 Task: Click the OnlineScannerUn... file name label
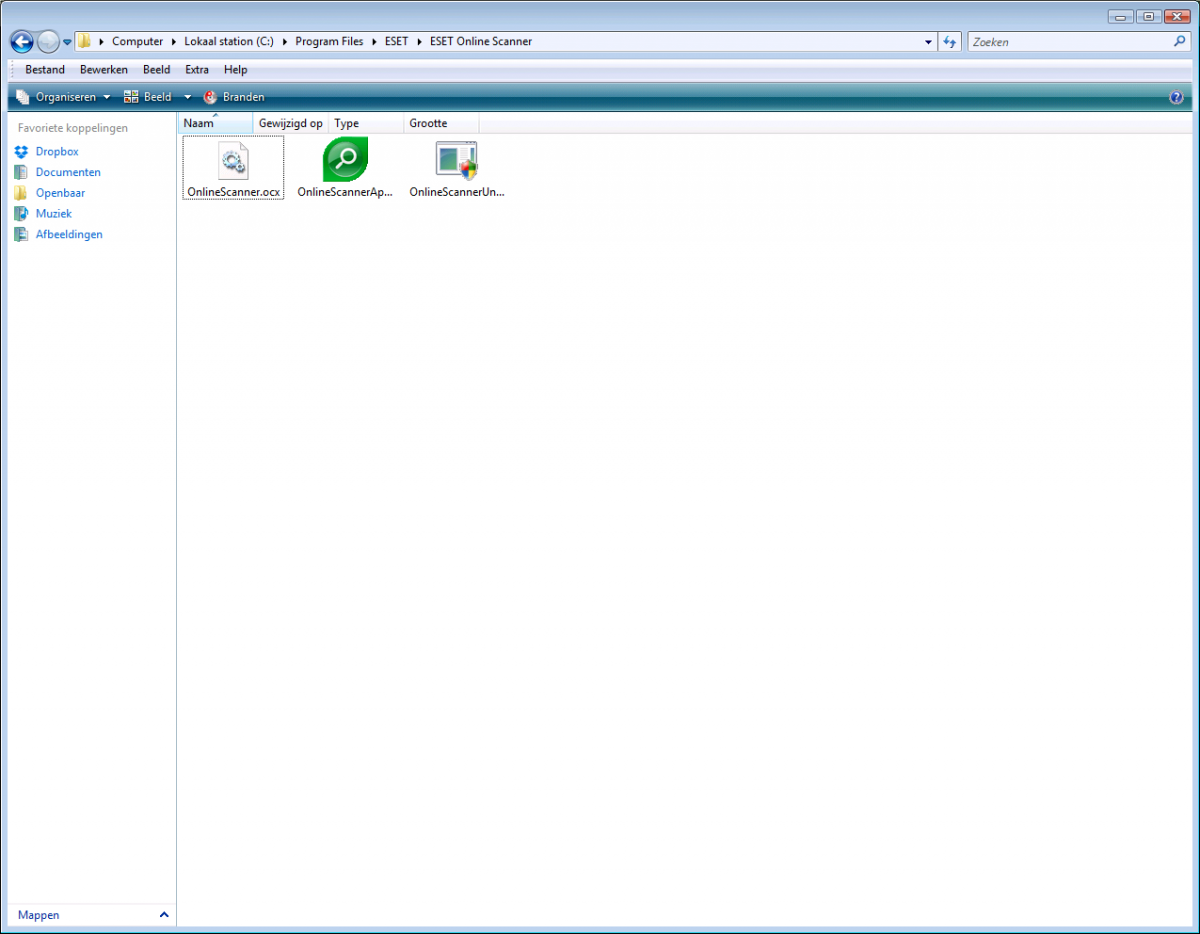pyautogui.click(x=457, y=192)
